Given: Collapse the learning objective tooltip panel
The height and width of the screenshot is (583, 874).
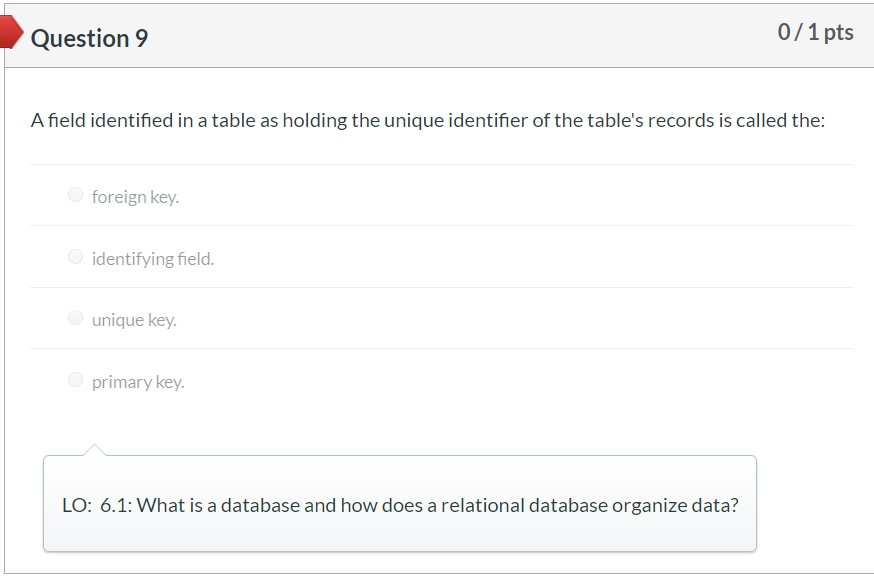Looking at the screenshot, I should pyautogui.click(x=399, y=504).
